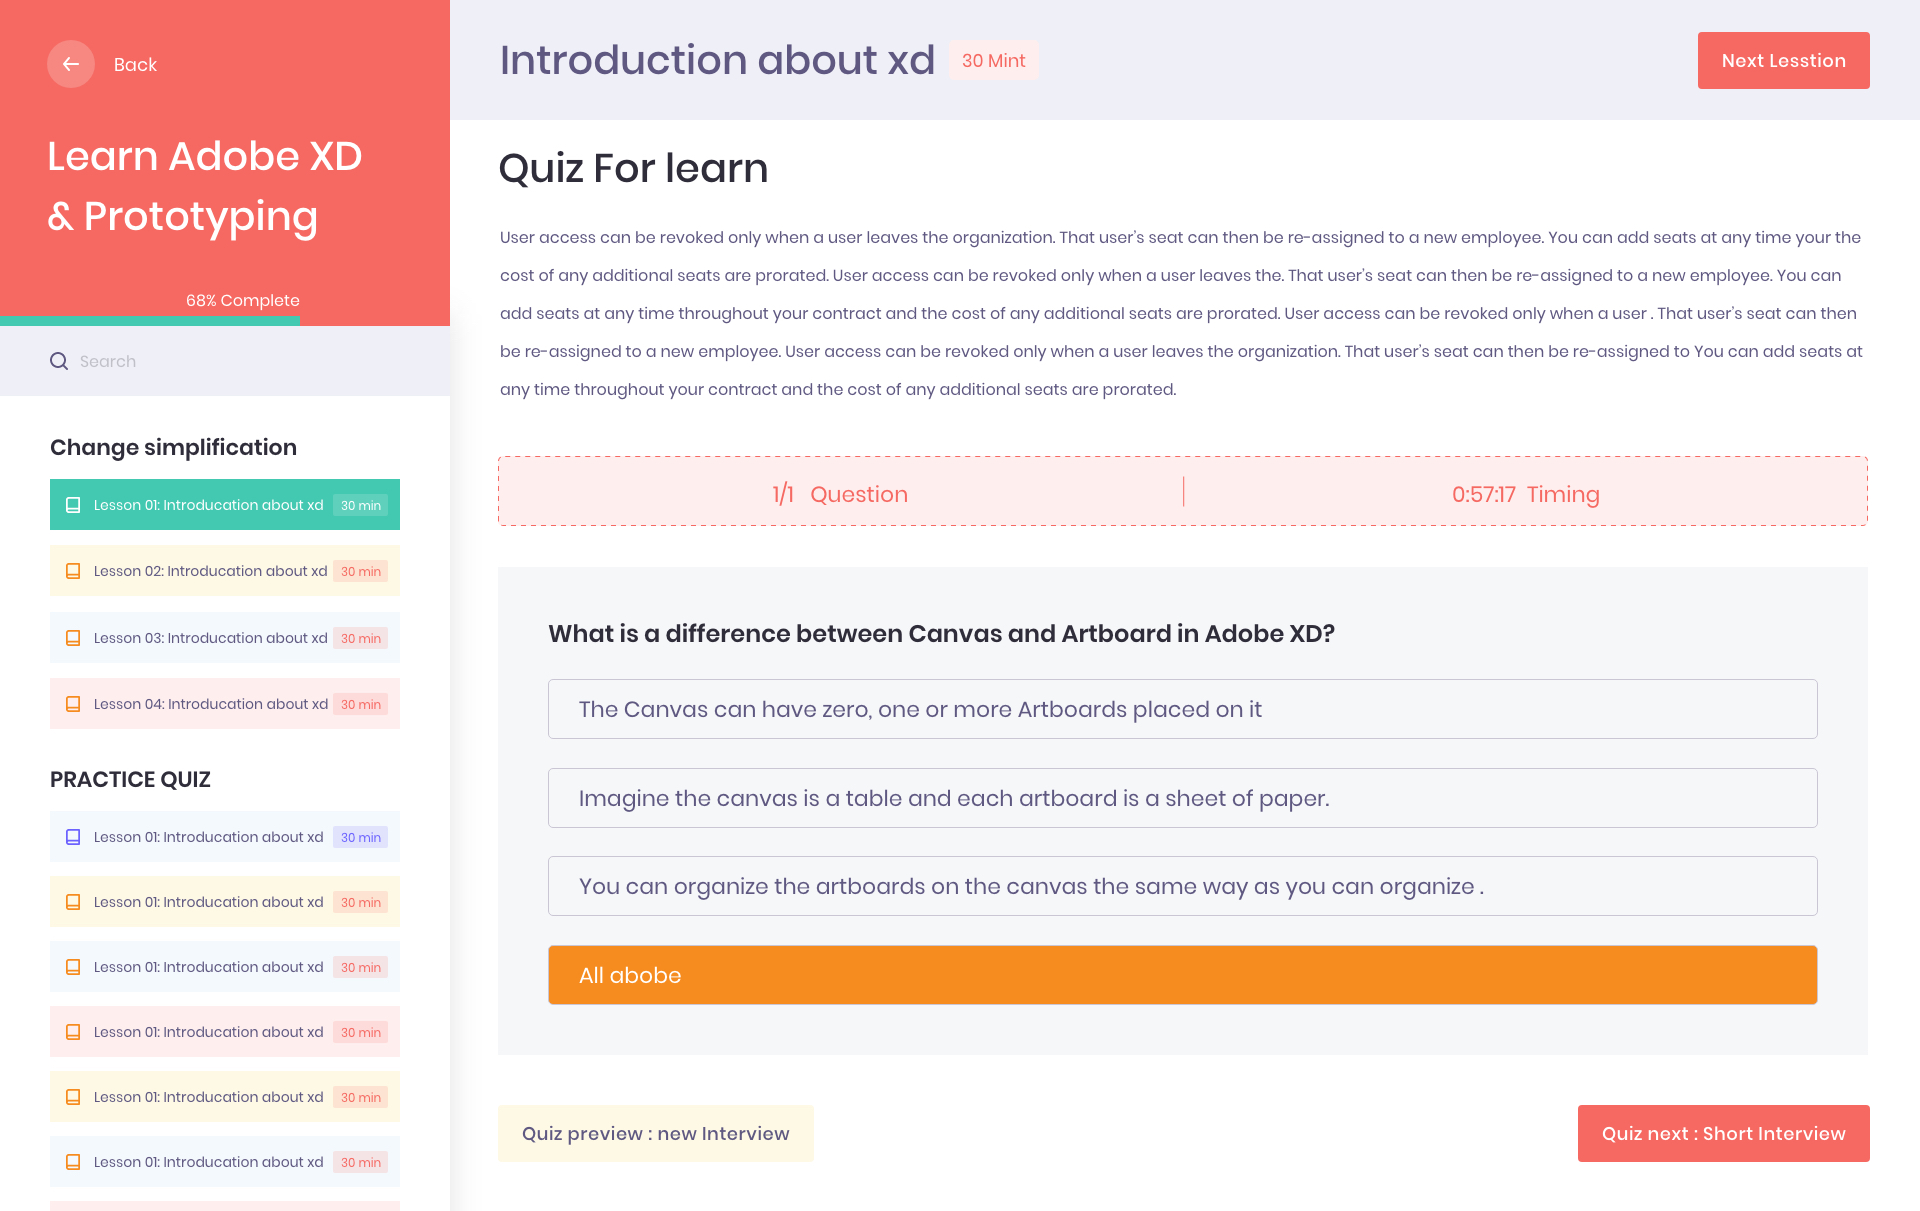
Task: Click the "Introduction about xd" page title
Action: click(x=717, y=60)
